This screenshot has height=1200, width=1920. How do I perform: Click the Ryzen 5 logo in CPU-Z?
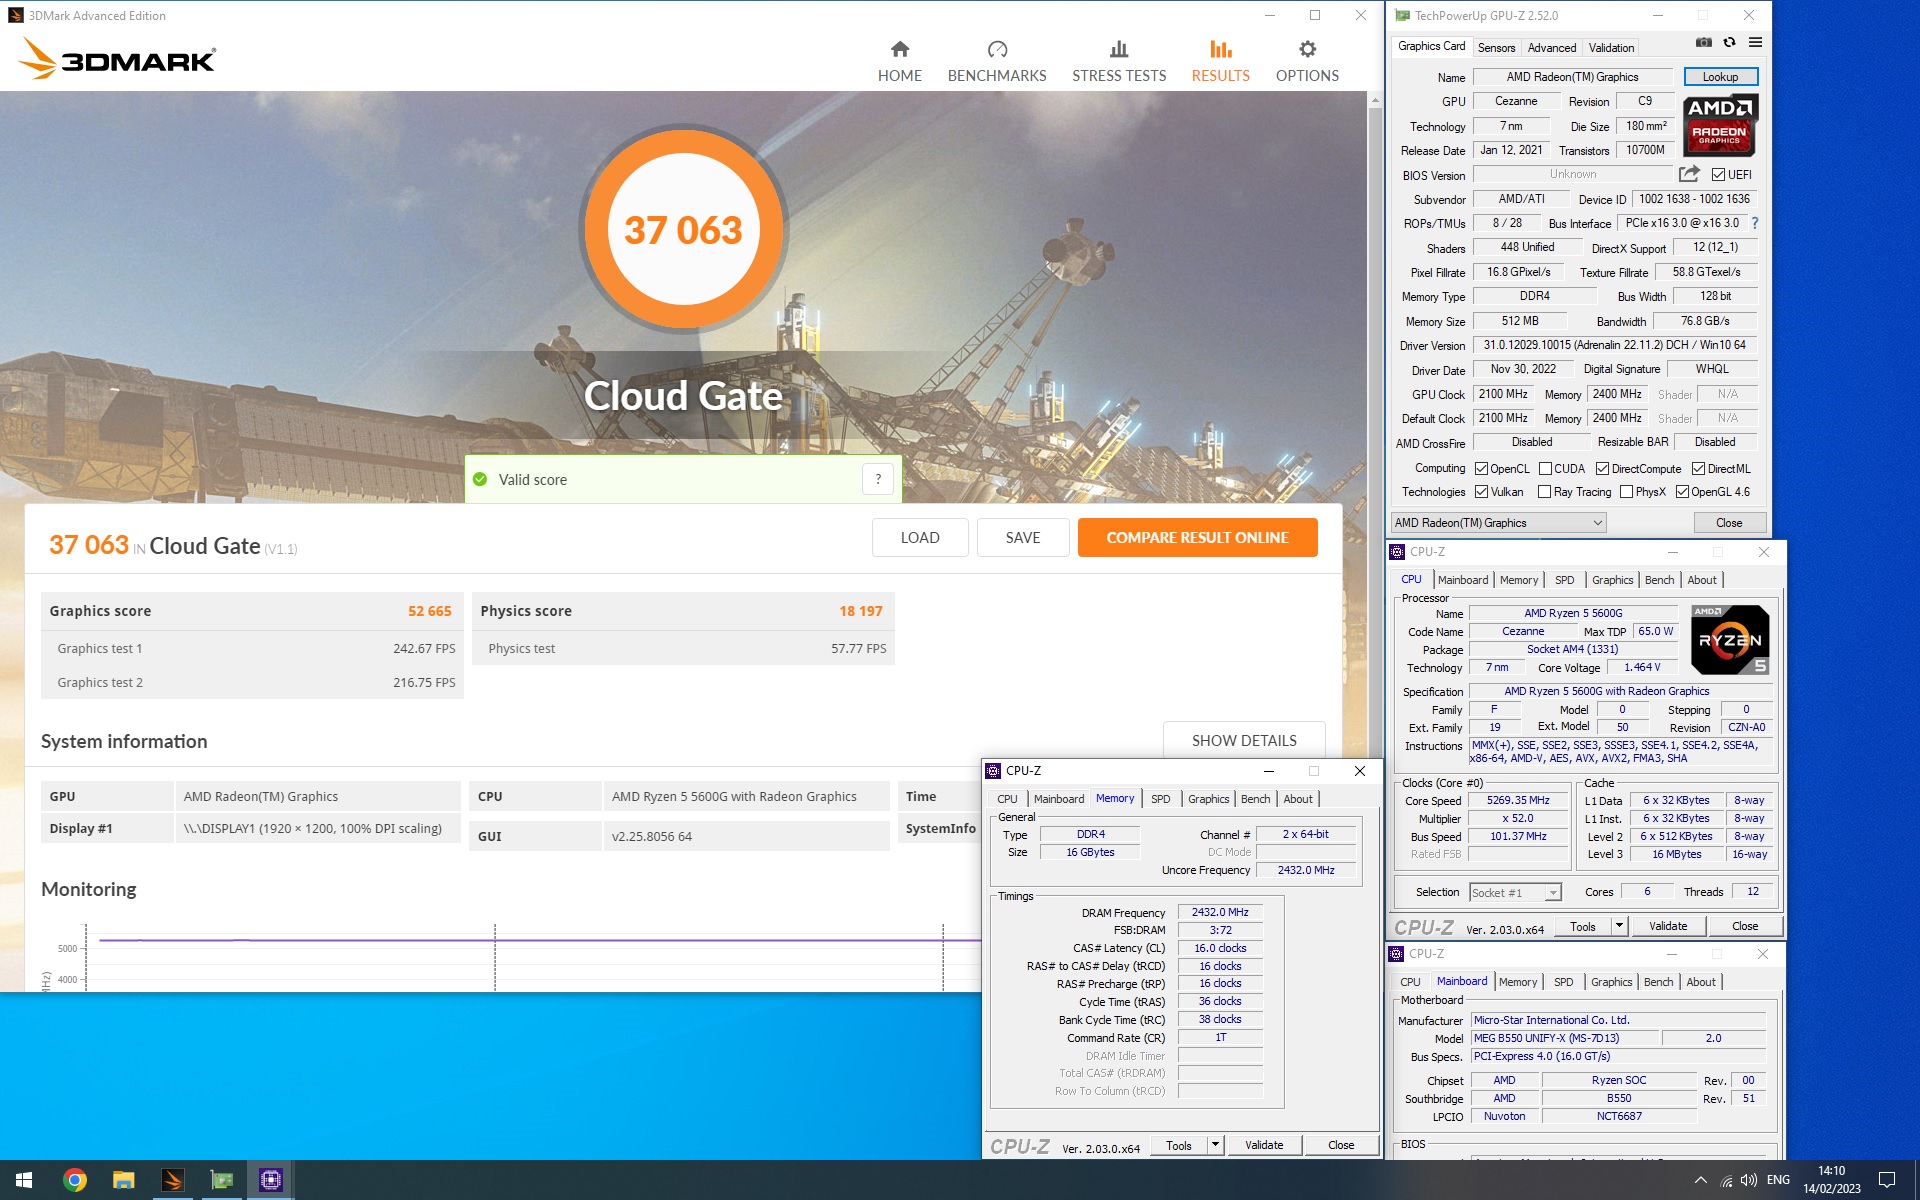(1730, 640)
